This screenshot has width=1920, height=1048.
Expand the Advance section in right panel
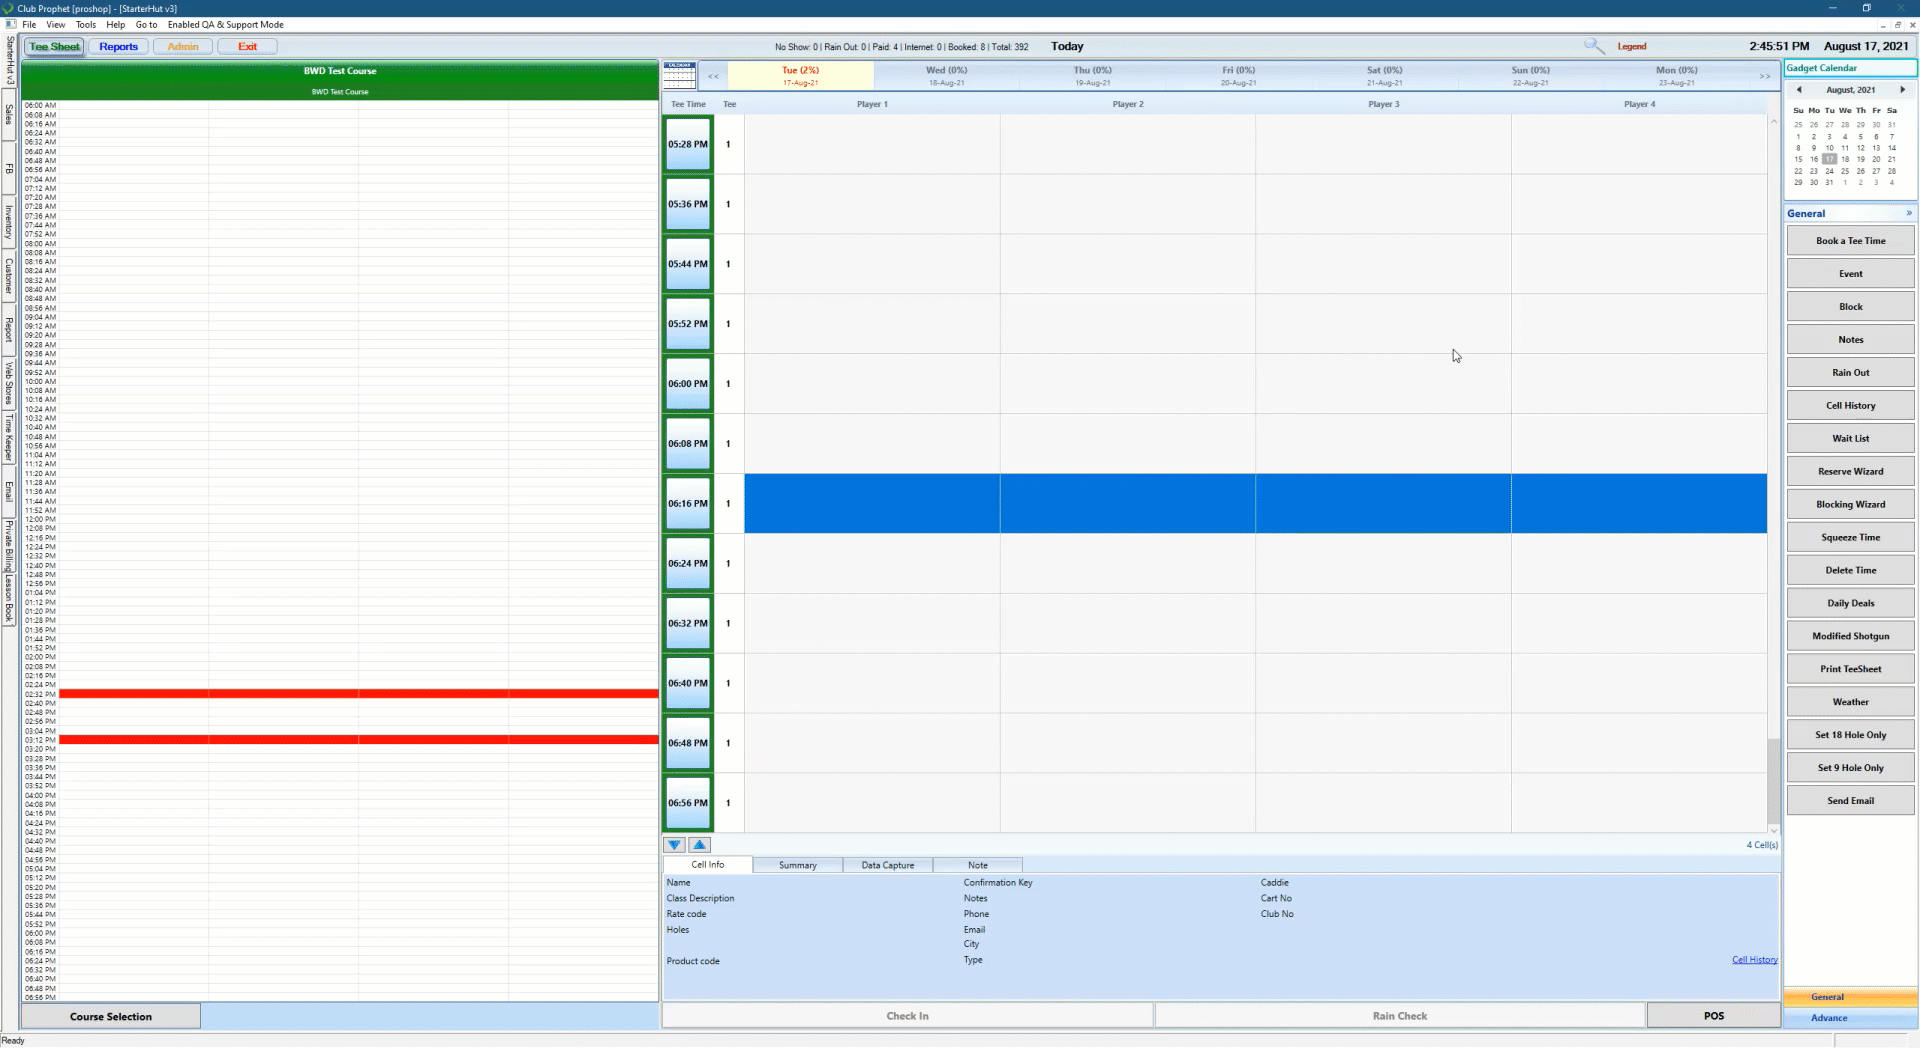tap(1829, 1018)
